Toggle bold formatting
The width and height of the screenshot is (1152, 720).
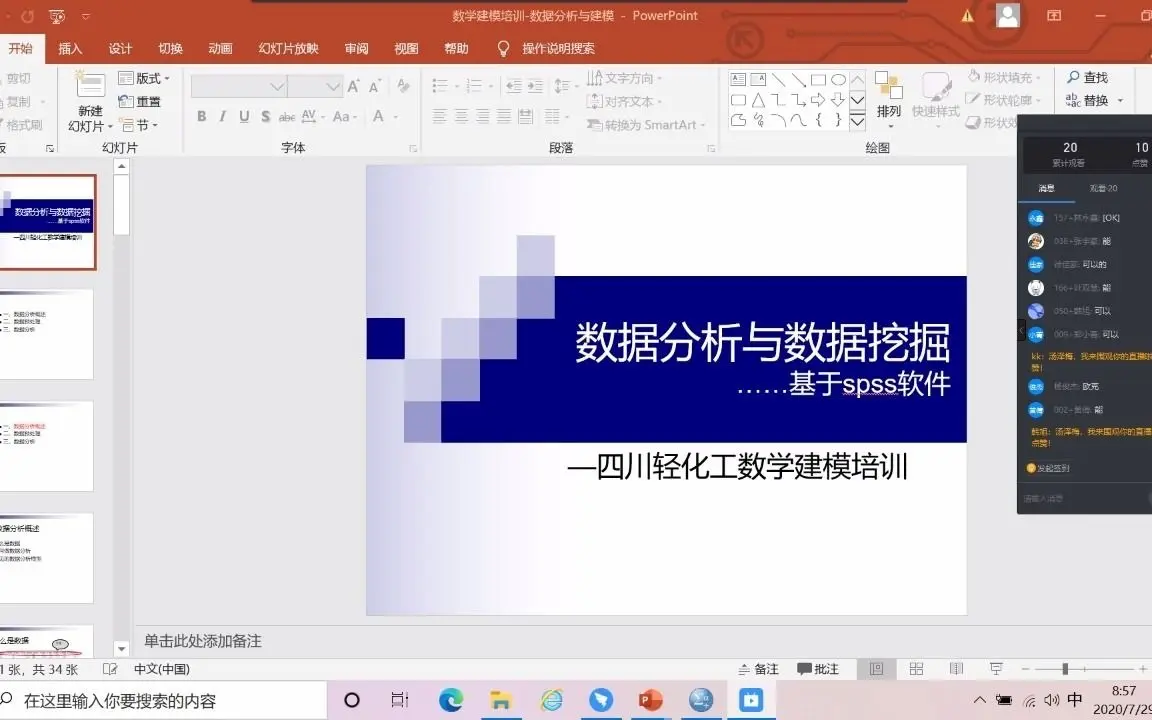pos(201,116)
